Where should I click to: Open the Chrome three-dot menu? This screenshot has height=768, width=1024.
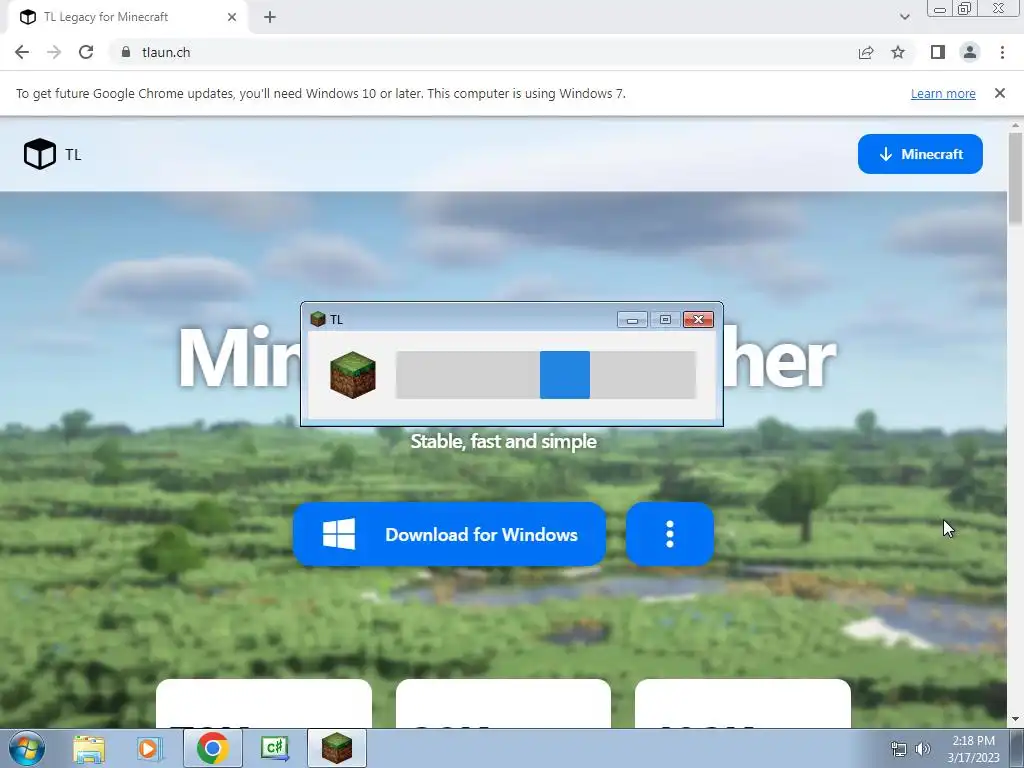1002,52
